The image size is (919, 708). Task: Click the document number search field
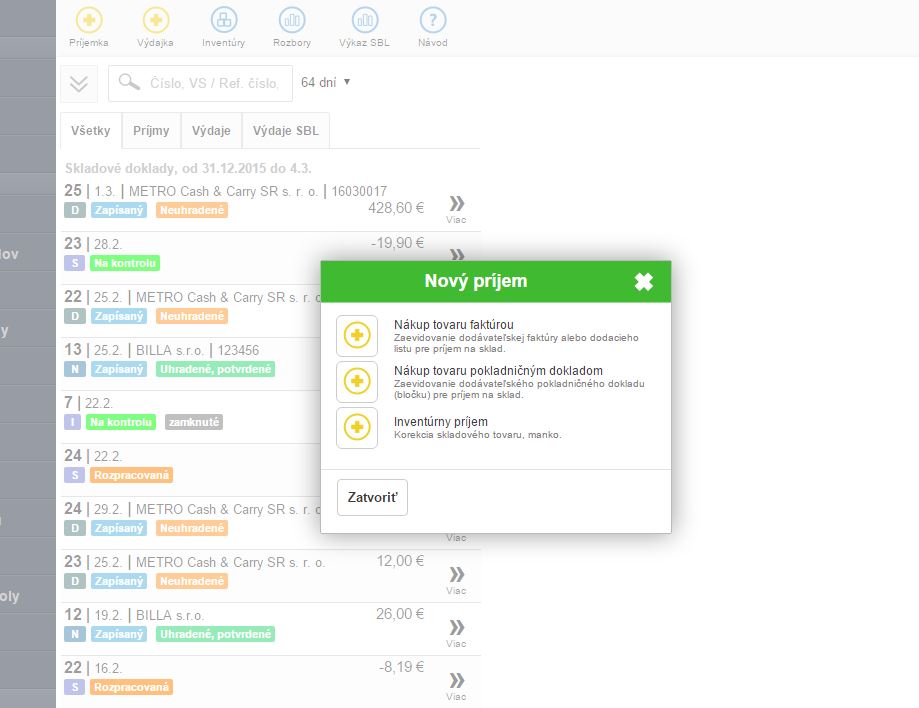click(214, 84)
